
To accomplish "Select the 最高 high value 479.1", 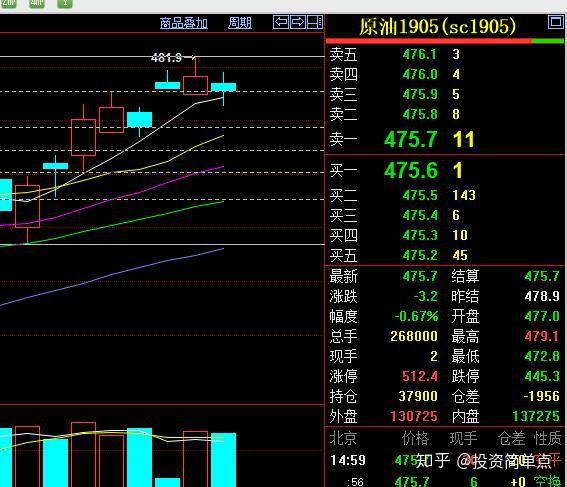I will (542, 337).
